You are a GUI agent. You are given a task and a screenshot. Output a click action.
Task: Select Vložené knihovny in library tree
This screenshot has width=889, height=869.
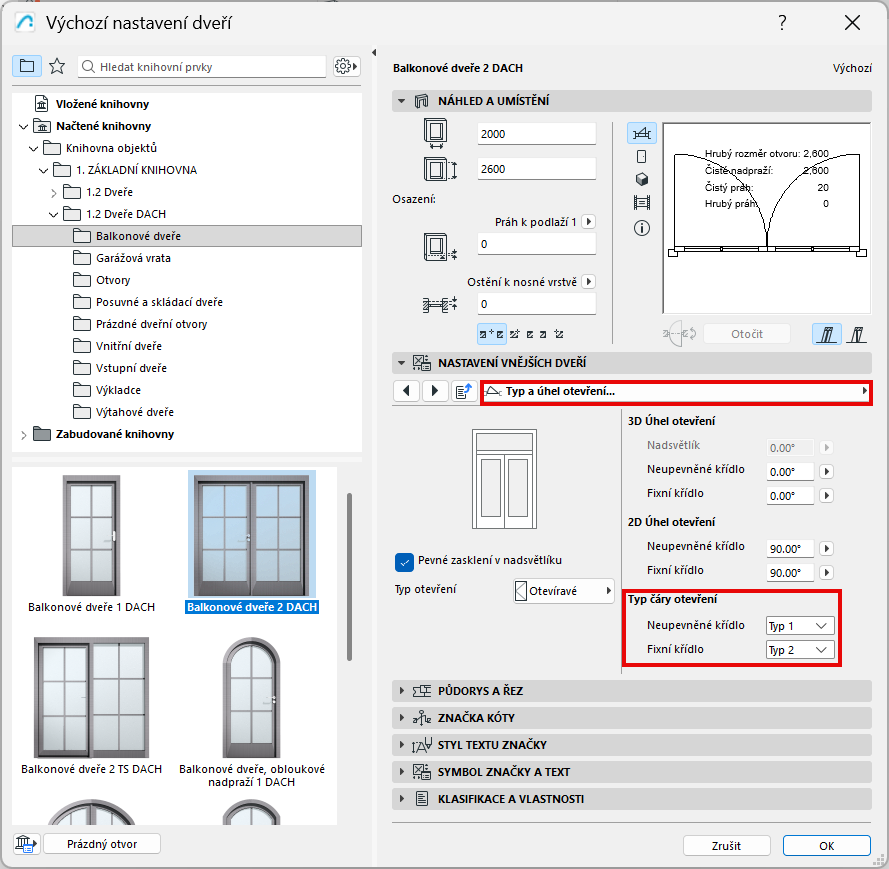(x=102, y=104)
